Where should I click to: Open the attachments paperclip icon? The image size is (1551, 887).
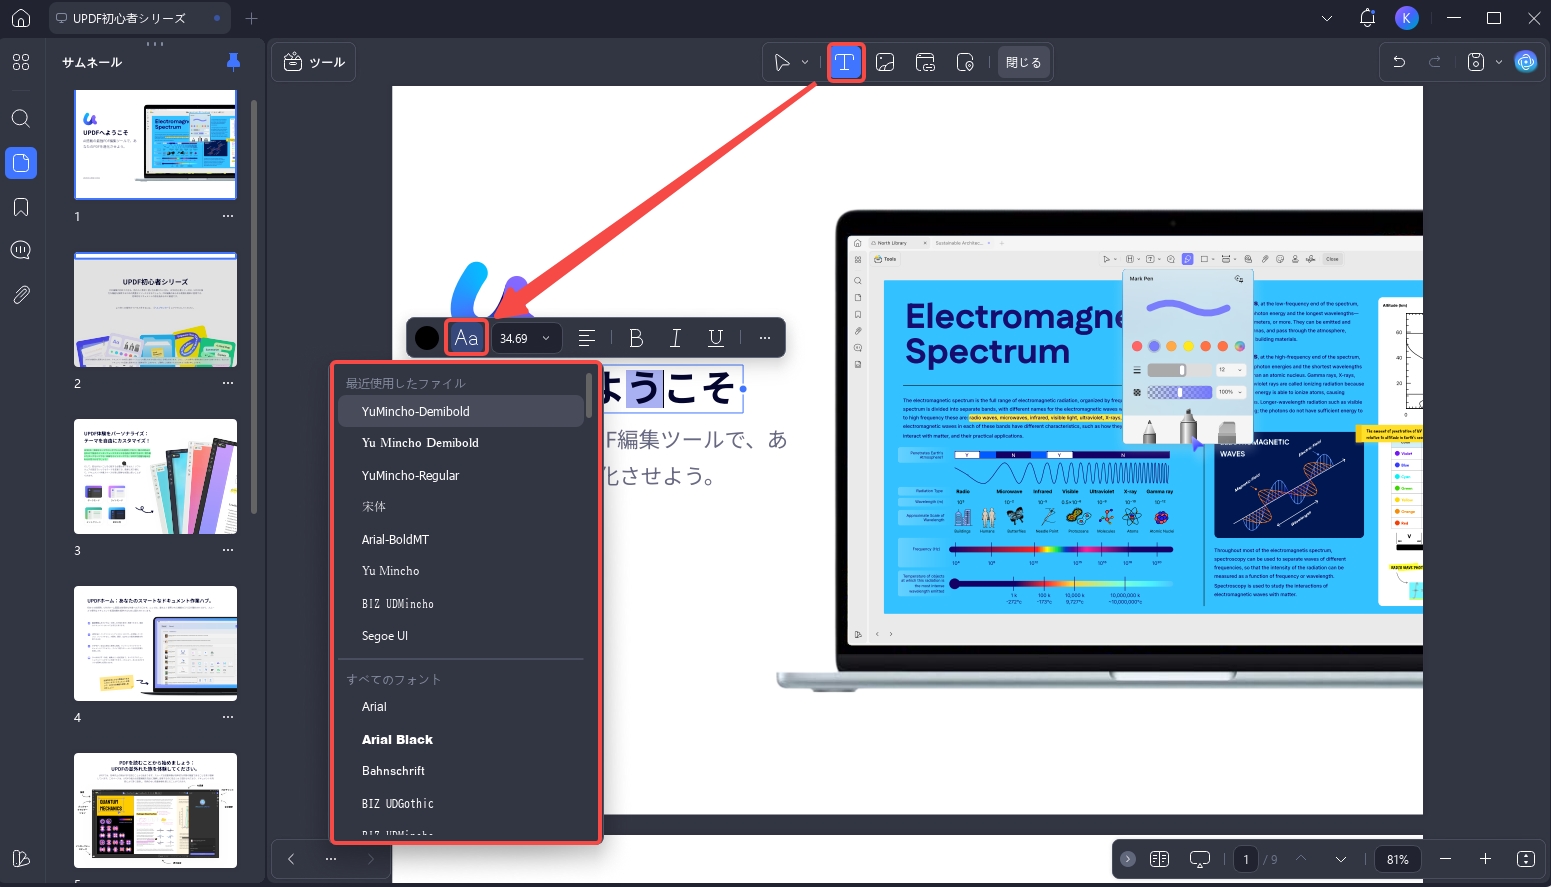[21, 295]
